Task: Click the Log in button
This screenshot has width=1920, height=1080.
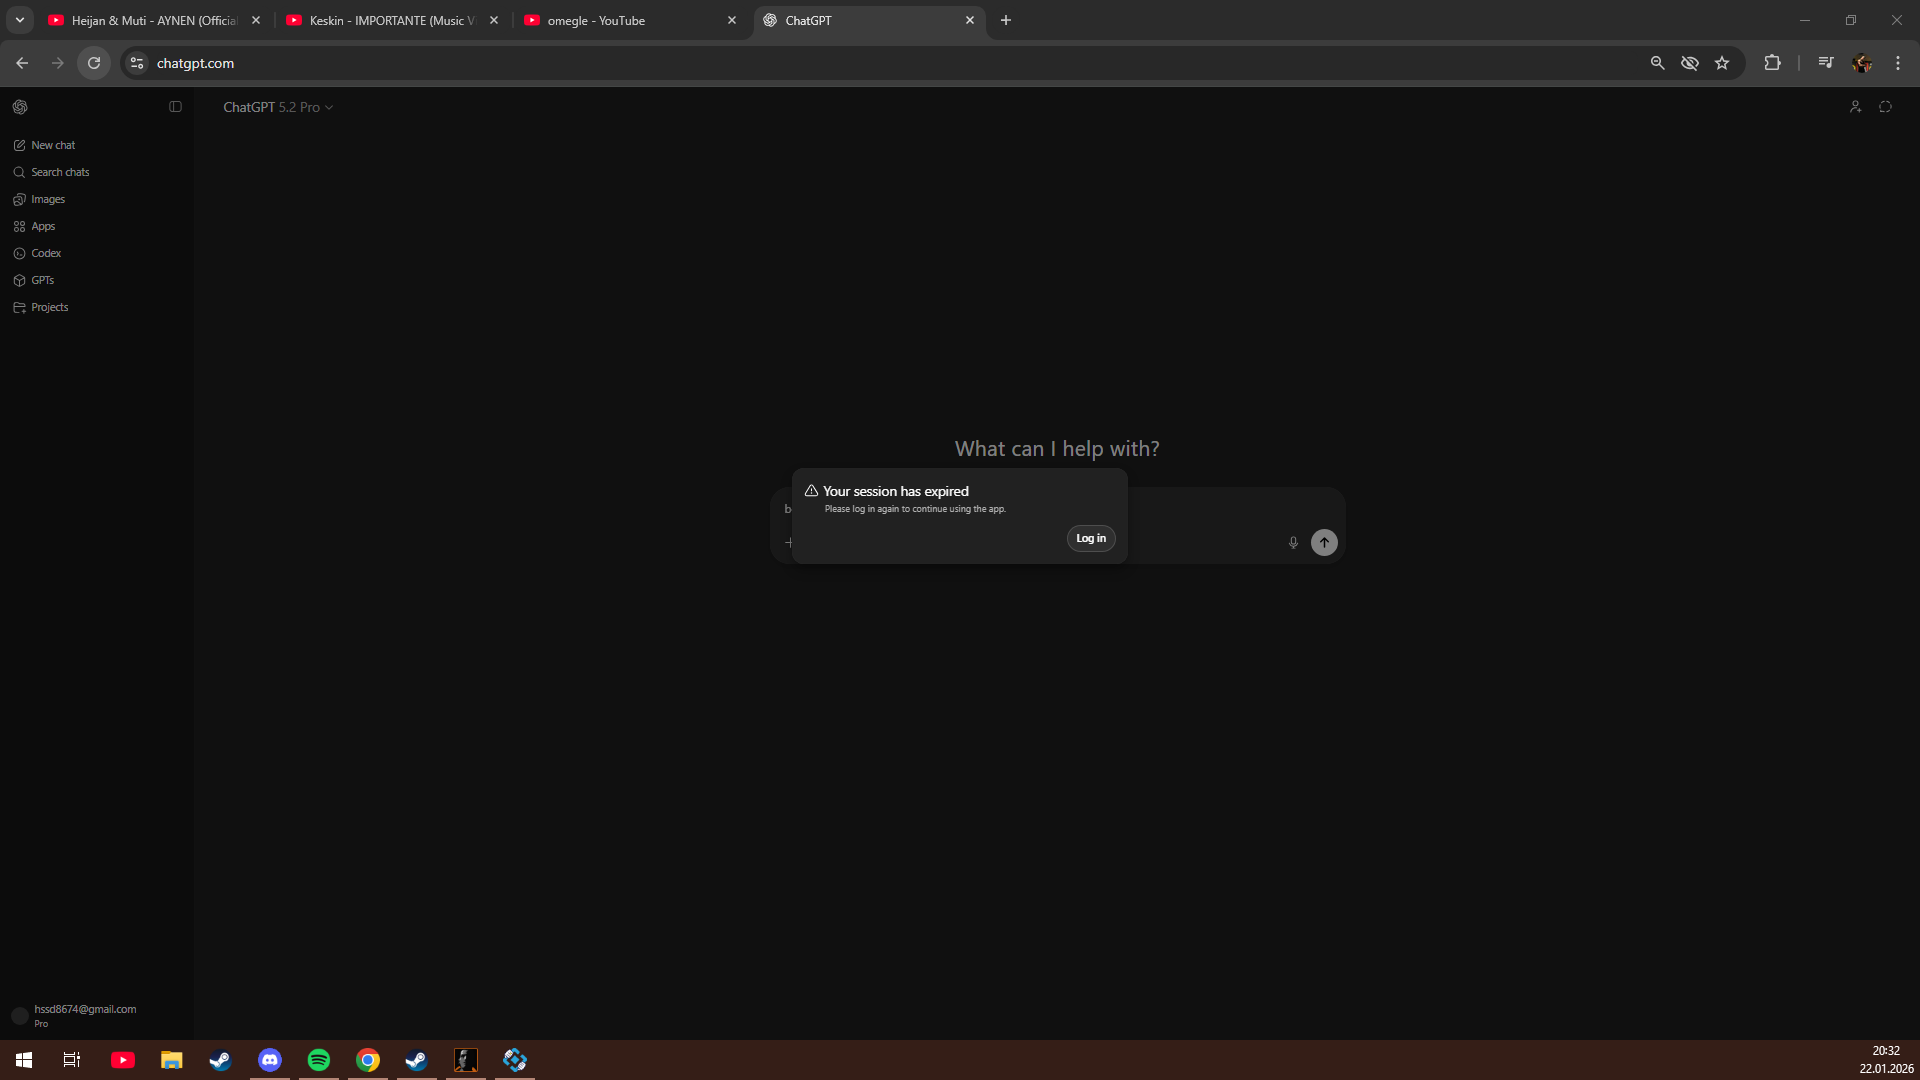Action: click(1091, 538)
